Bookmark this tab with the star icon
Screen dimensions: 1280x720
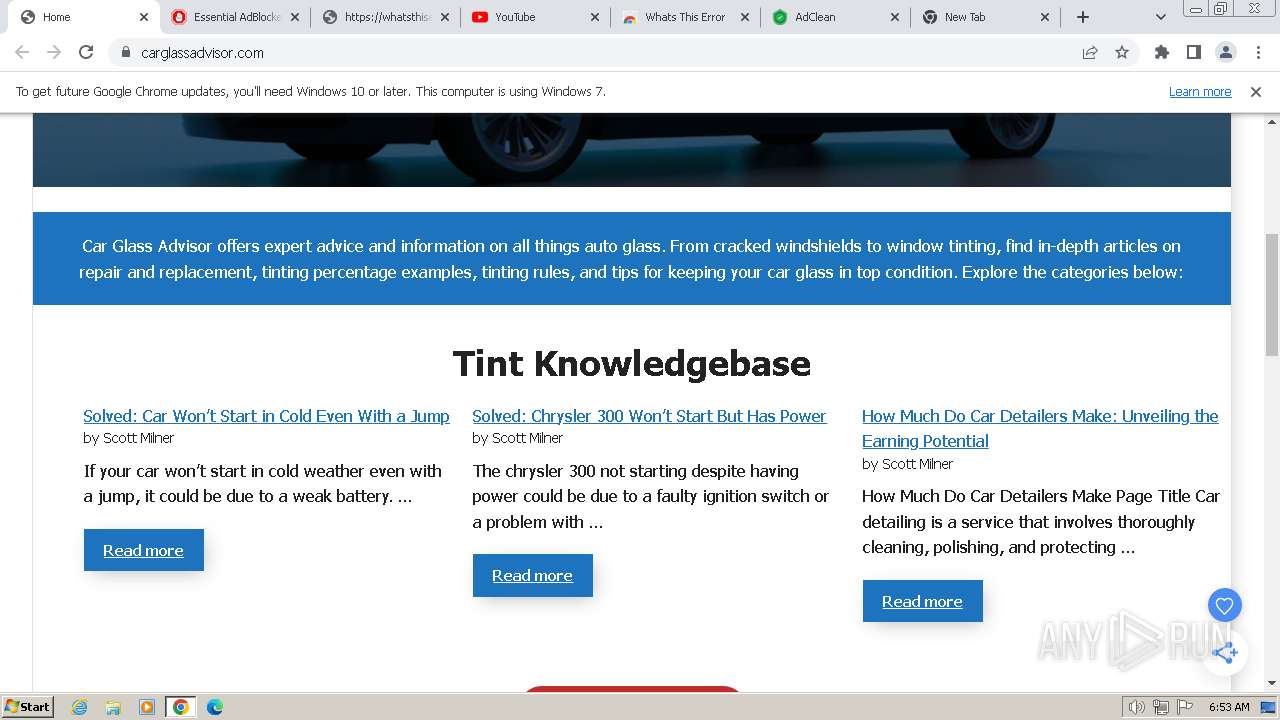pos(1122,52)
